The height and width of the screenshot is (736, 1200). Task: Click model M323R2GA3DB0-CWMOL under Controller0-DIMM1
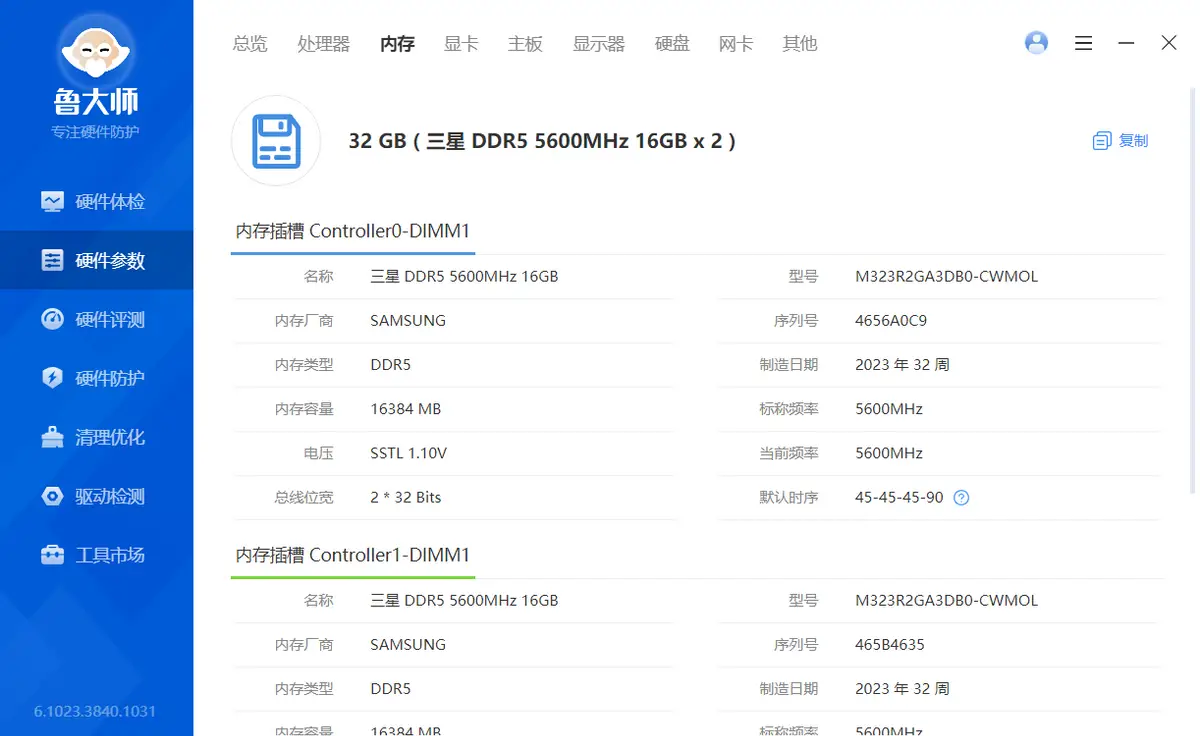tap(947, 277)
